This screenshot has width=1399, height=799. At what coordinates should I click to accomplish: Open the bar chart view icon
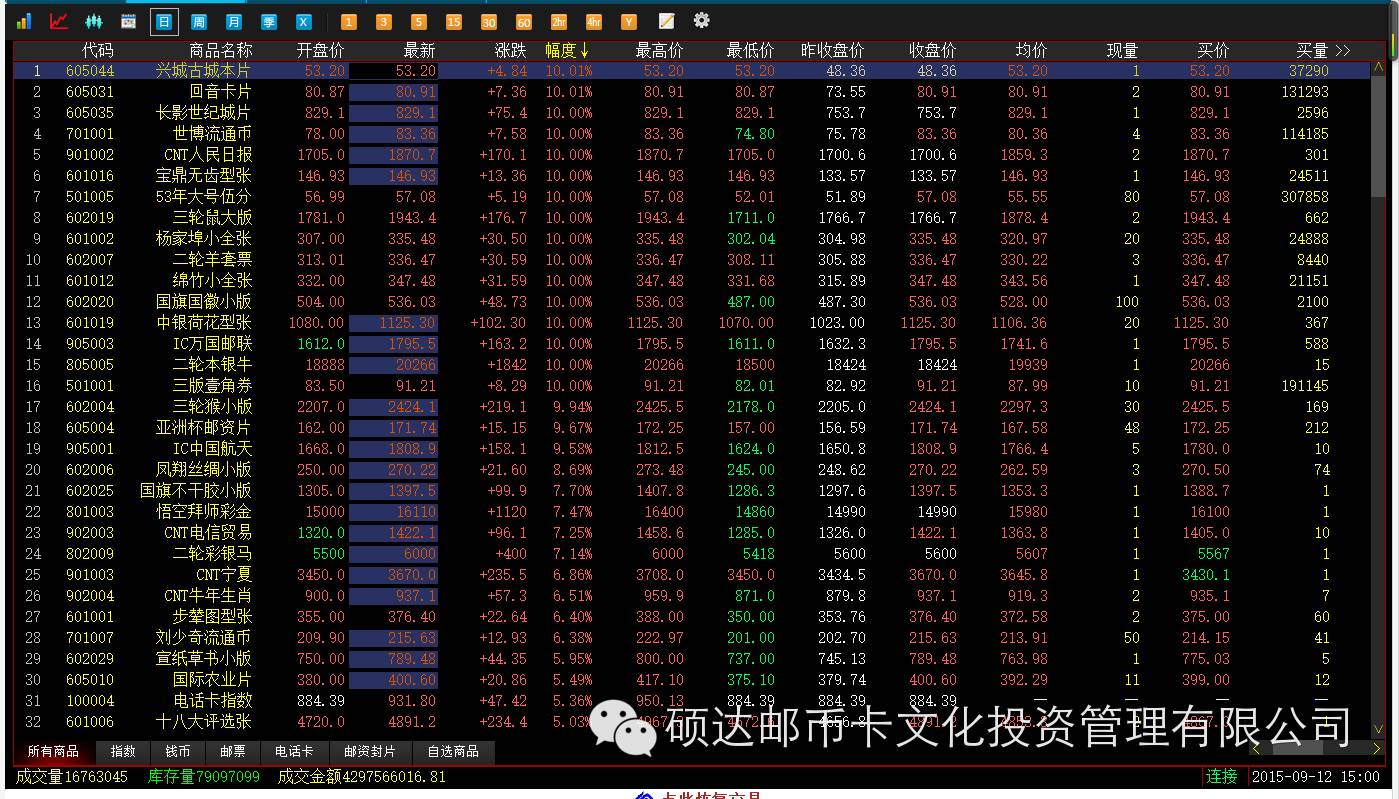[24, 21]
